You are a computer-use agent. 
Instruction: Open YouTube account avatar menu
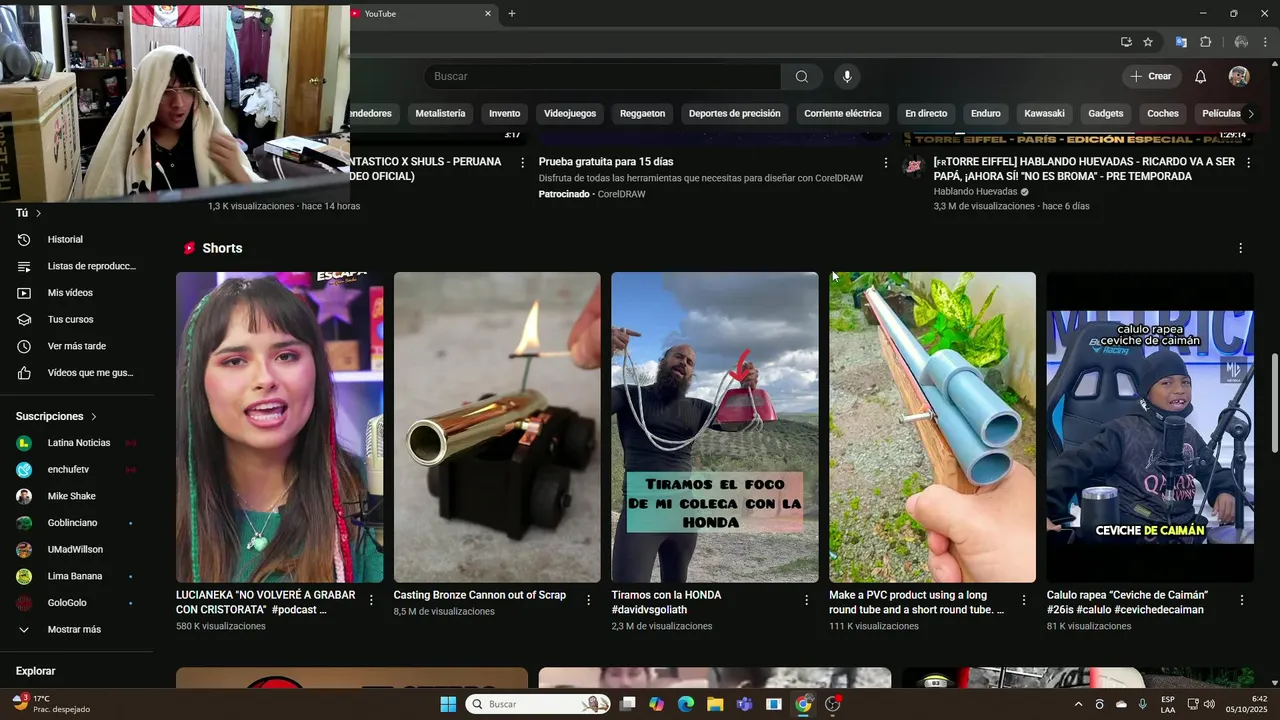(1239, 77)
